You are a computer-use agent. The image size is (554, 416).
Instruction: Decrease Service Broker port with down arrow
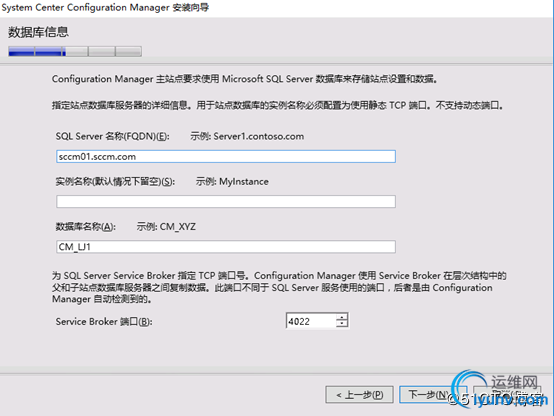click(x=342, y=324)
